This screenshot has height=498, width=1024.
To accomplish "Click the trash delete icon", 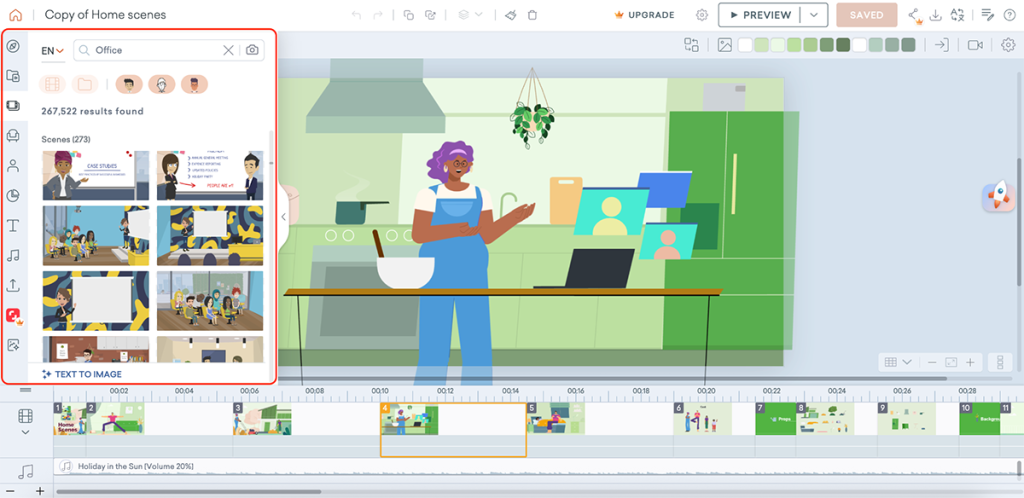I will pyautogui.click(x=533, y=14).
